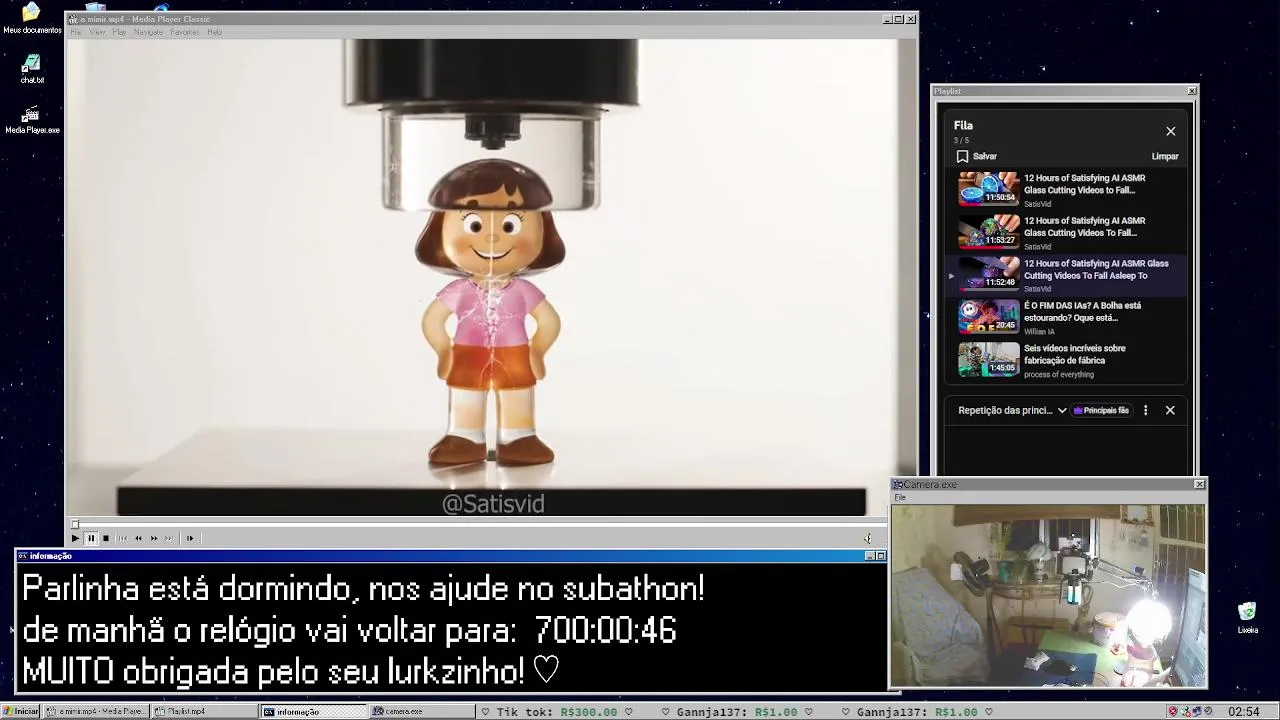The height and width of the screenshot is (720, 1280).
Task: Close Media Player Classic window
Action: 911,19
